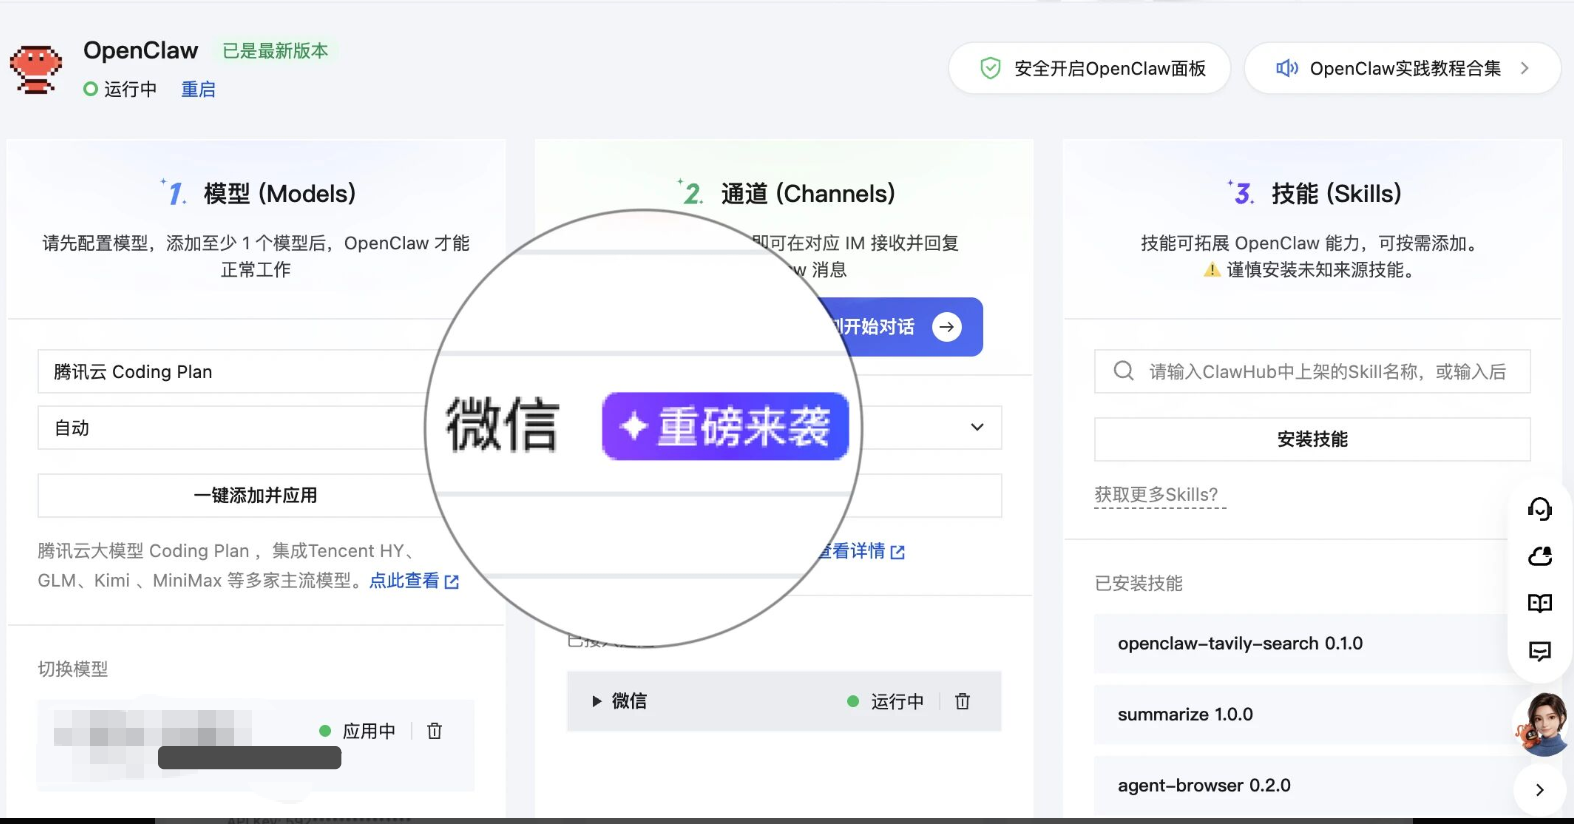The image size is (1574, 824).
Task: Click the assistant avatar character
Action: coord(1543,725)
